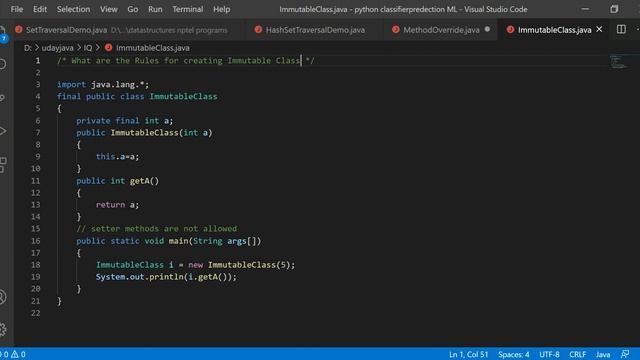The image size is (640, 360).
Task: Open Manage gear settings
Action: pos(3,329)
